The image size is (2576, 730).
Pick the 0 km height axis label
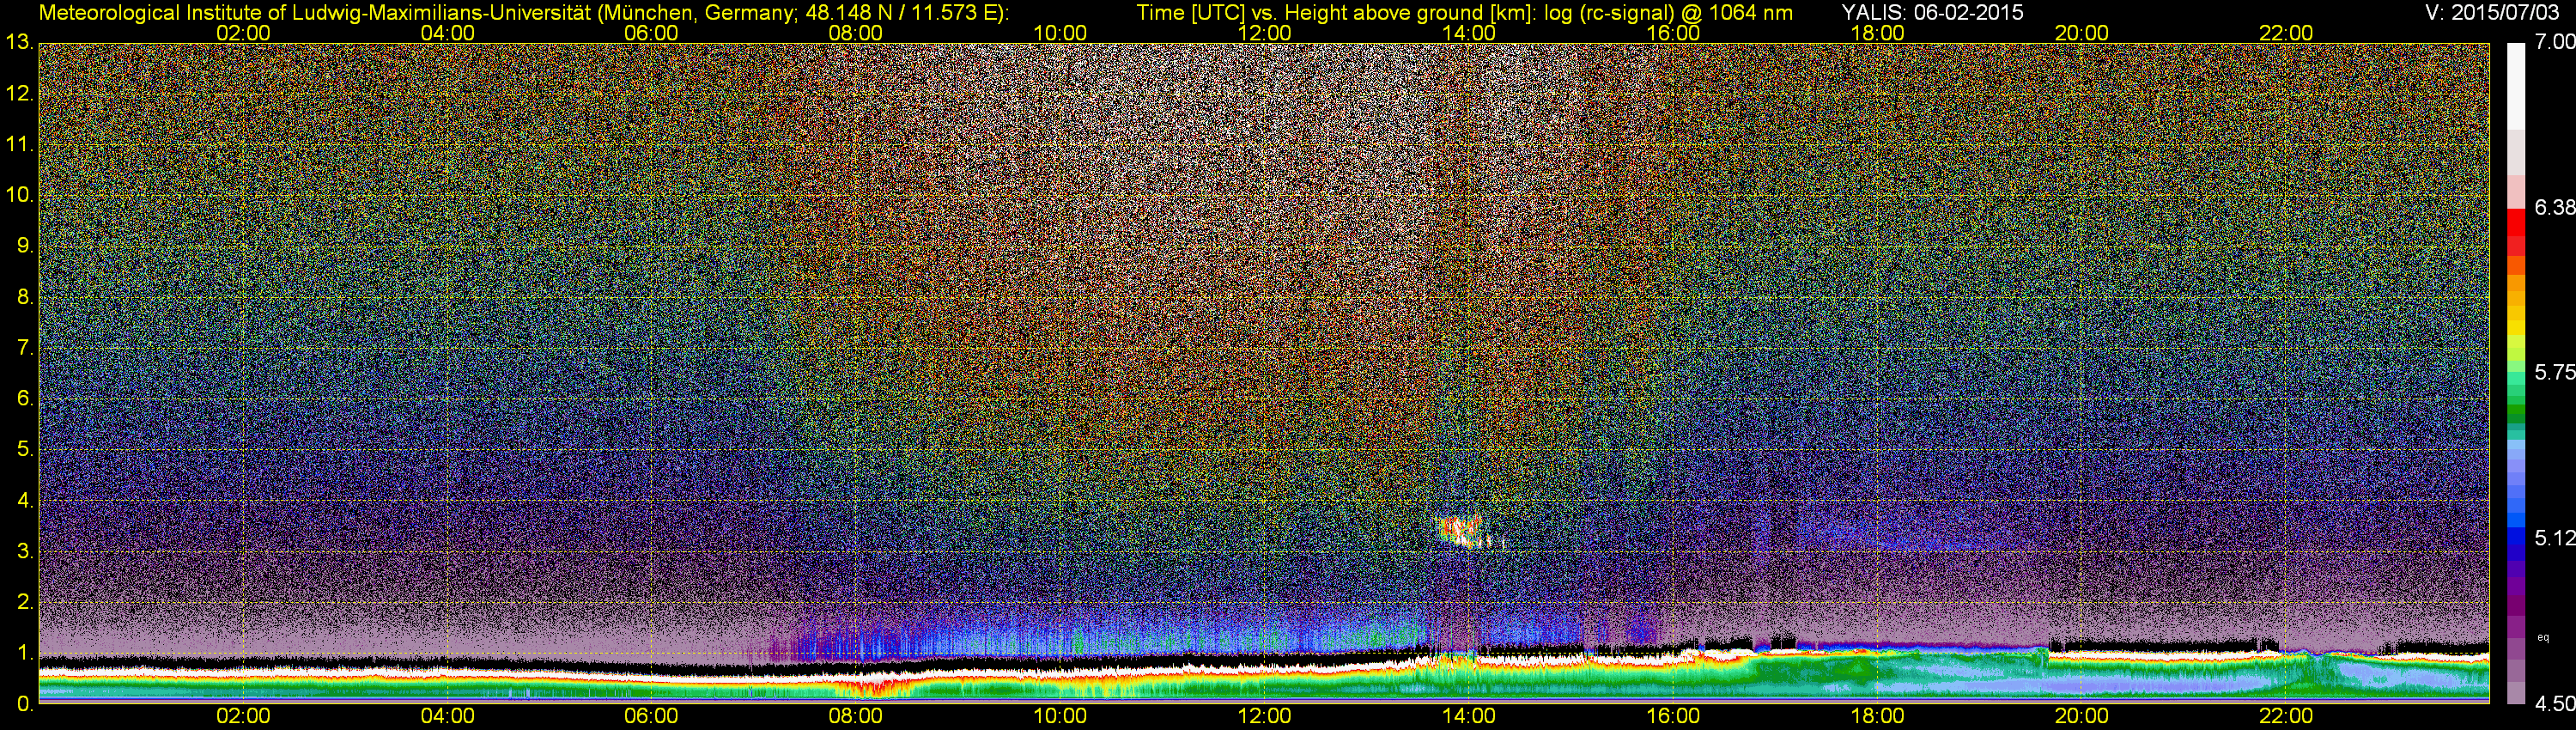[25, 704]
